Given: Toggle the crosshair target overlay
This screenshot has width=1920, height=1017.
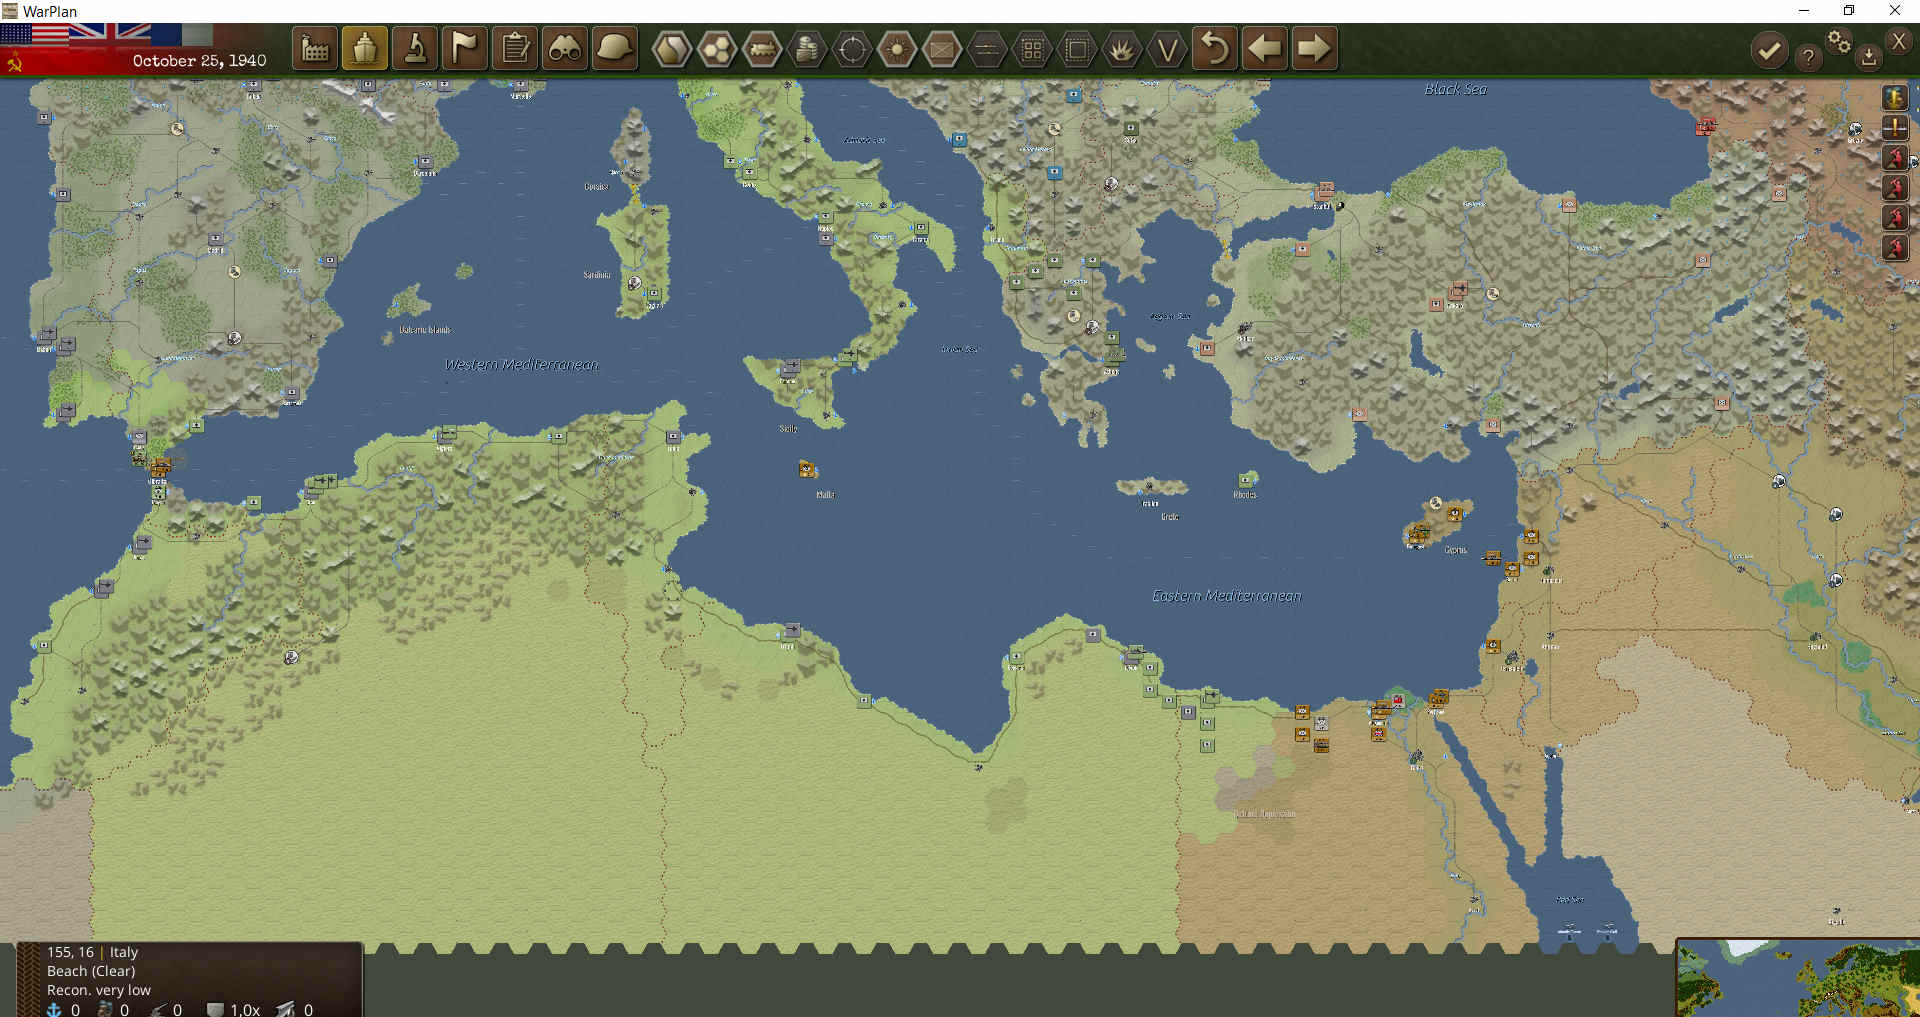Looking at the screenshot, I should tap(852, 49).
